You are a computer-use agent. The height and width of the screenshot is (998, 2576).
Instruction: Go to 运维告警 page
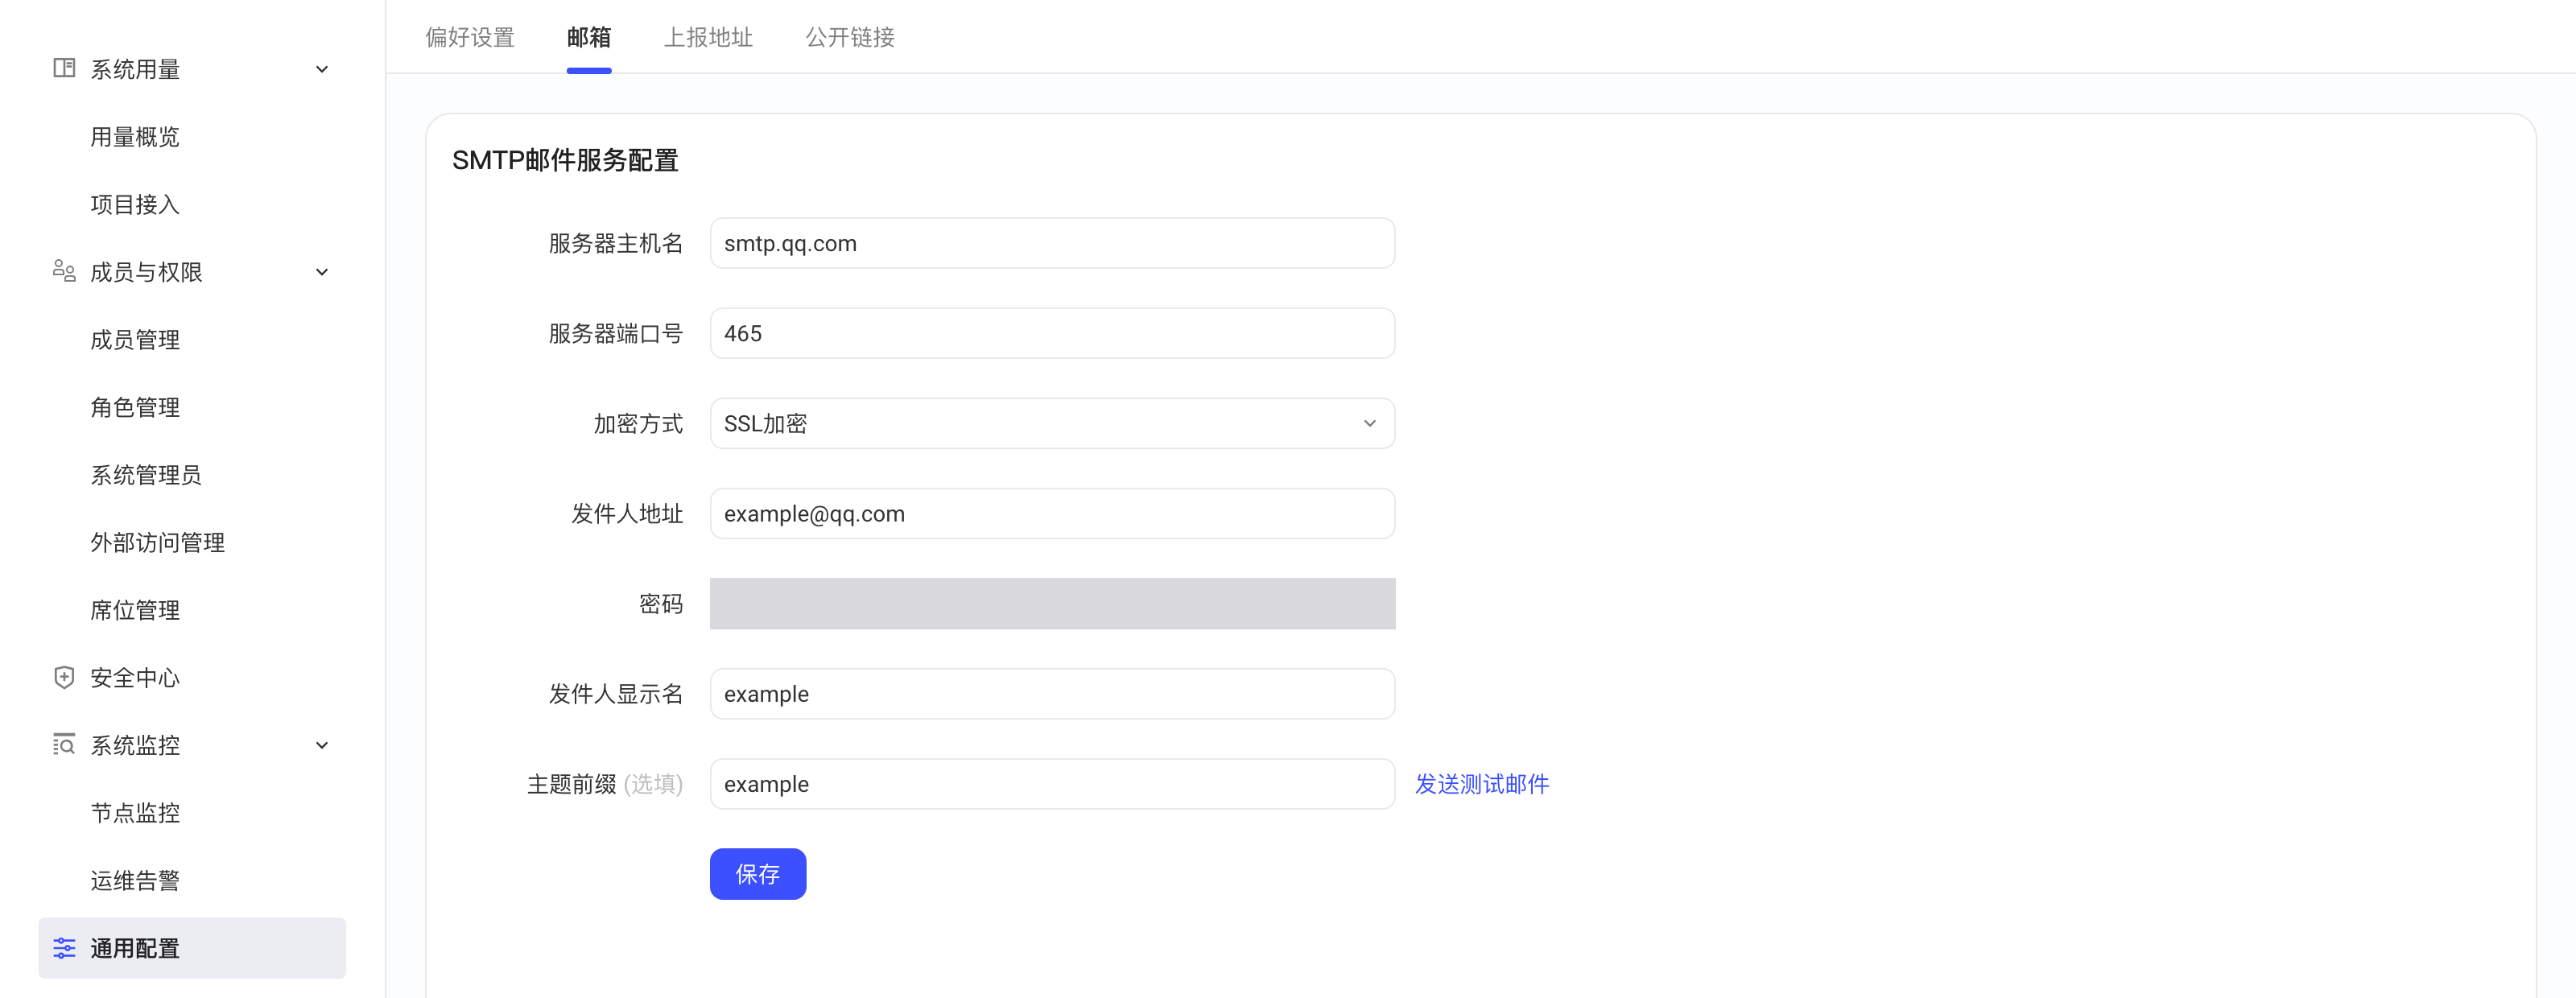(x=135, y=880)
